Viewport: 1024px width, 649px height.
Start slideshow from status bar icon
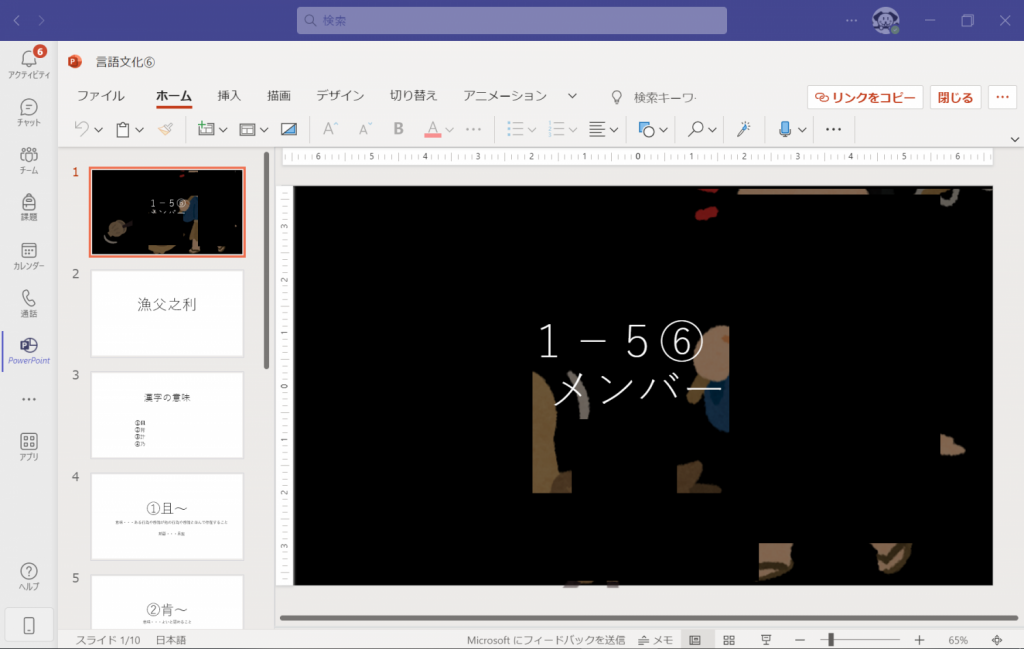click(766, 640)
